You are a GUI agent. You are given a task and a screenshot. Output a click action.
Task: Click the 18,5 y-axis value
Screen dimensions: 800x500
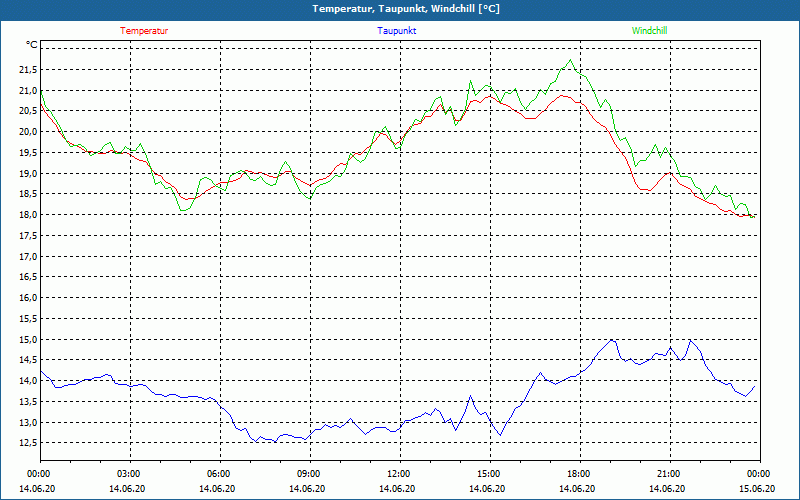[28, 194]
